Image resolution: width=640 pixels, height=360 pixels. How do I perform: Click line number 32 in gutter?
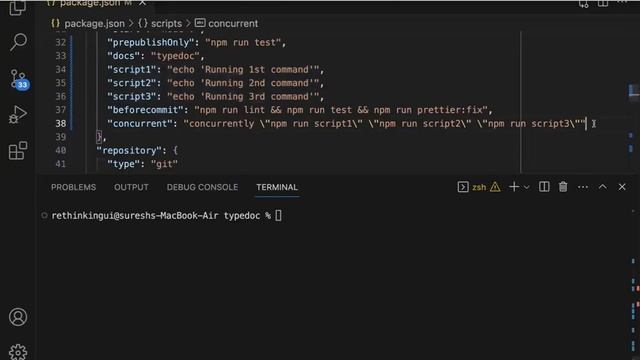(61, 42)
